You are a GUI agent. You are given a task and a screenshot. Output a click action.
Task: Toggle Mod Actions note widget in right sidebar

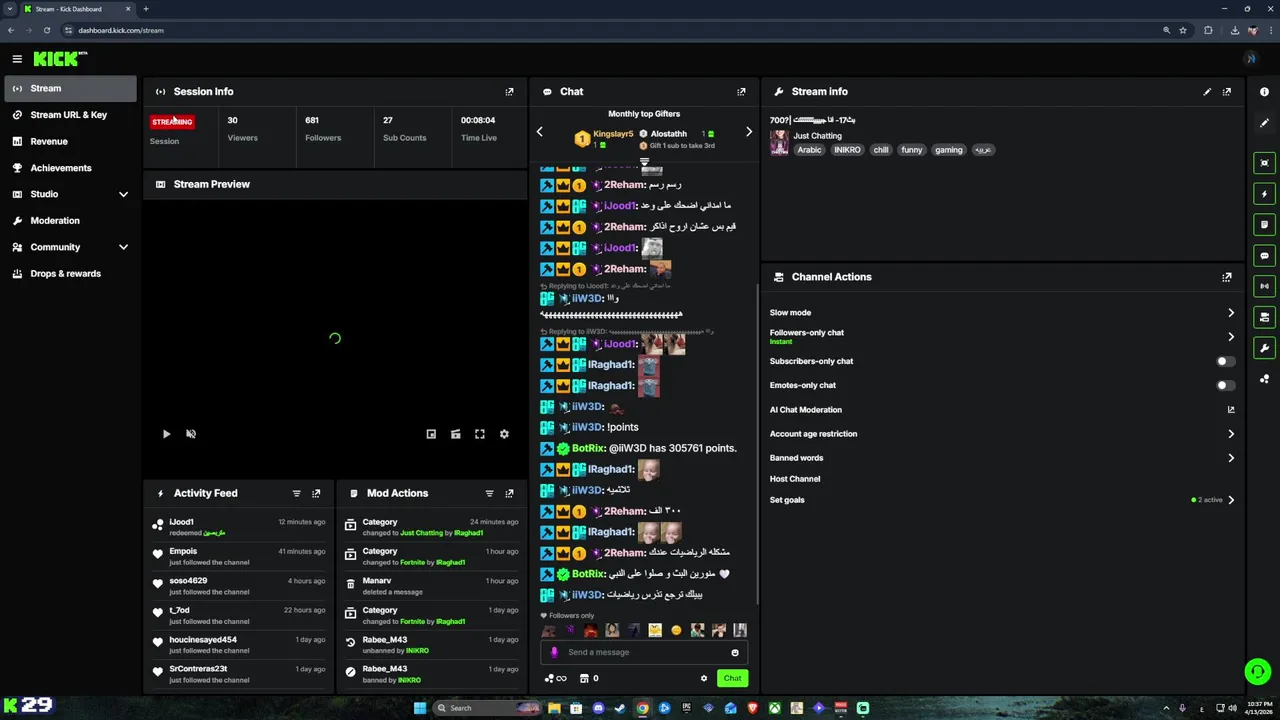click(x=1265, y=225)
